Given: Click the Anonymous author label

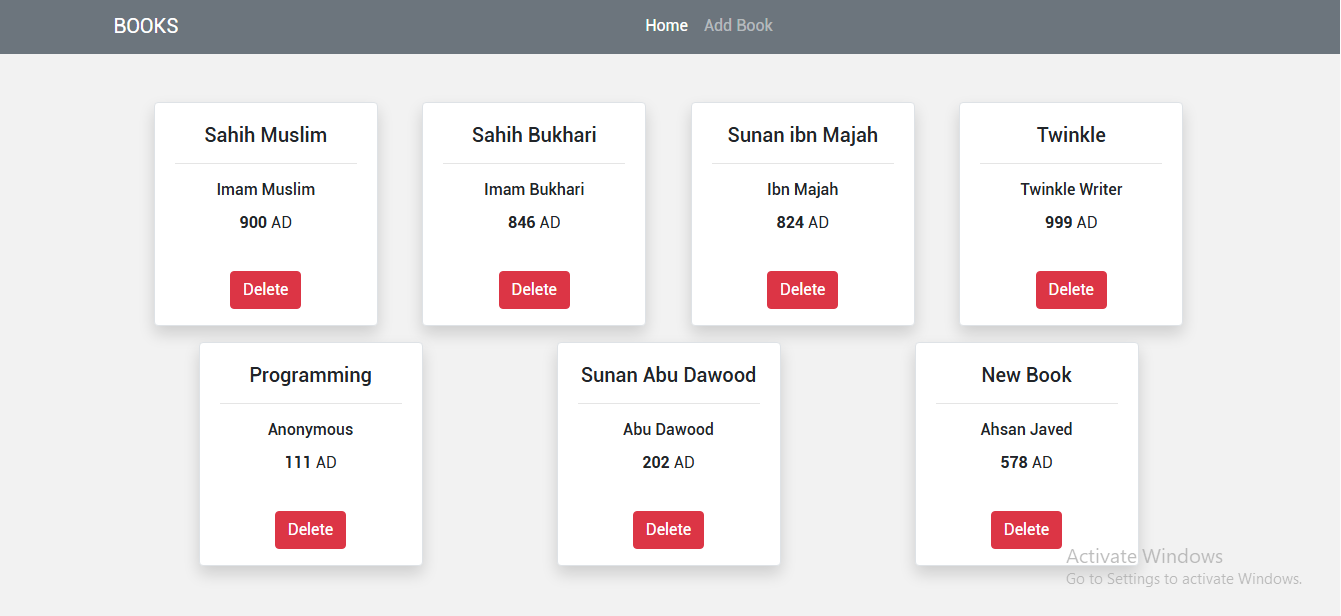Looking at the screenshot, I should [x=310, y=429].
